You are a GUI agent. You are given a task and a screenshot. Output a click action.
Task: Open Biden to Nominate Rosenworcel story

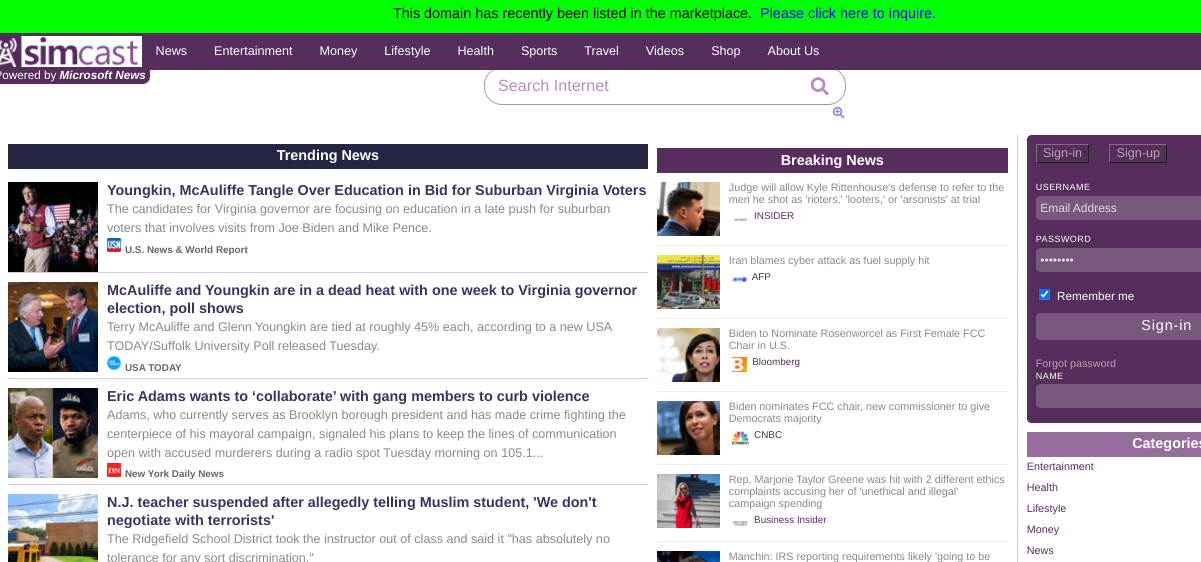(x=857, y=339)
